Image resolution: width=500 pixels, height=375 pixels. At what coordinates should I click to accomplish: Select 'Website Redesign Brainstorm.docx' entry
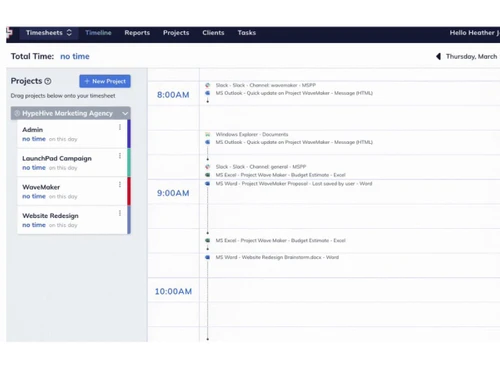coord(277,257)
